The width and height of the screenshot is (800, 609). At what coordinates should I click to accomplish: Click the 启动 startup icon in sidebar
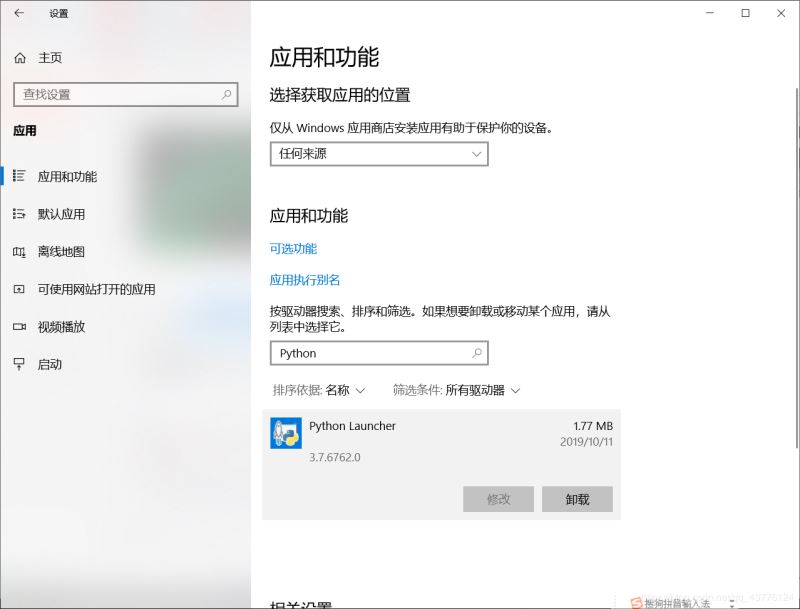tap(17, 364)
